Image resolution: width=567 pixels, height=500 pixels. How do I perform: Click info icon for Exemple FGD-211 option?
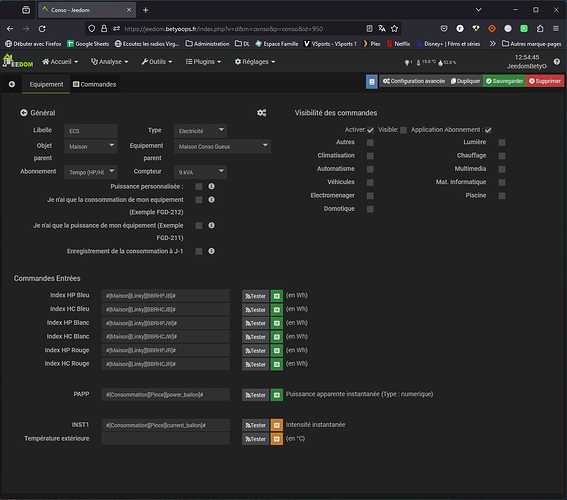(212, 225)
